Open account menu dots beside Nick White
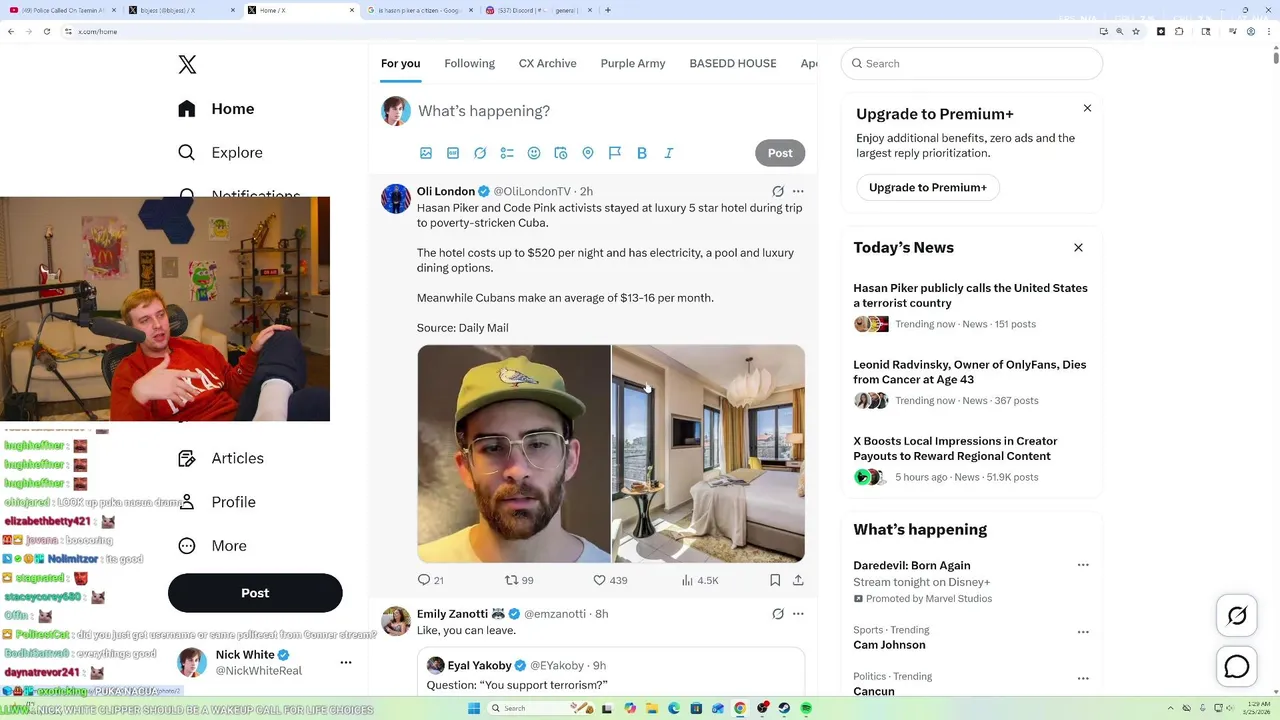The height and width of the screenshot is (720, 1280). click(x=346, y=662)
